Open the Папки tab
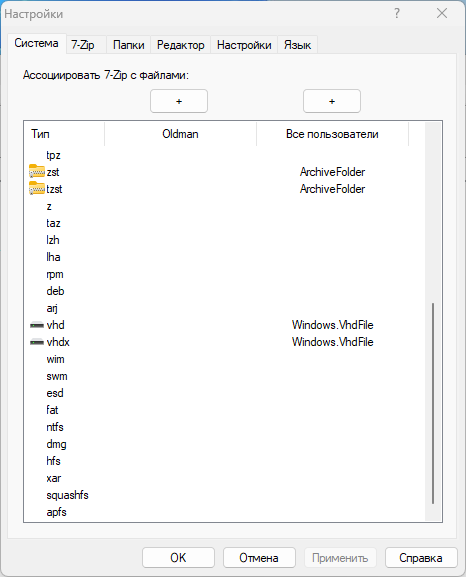This screenshot has height=577, width=466. (128, 45)
